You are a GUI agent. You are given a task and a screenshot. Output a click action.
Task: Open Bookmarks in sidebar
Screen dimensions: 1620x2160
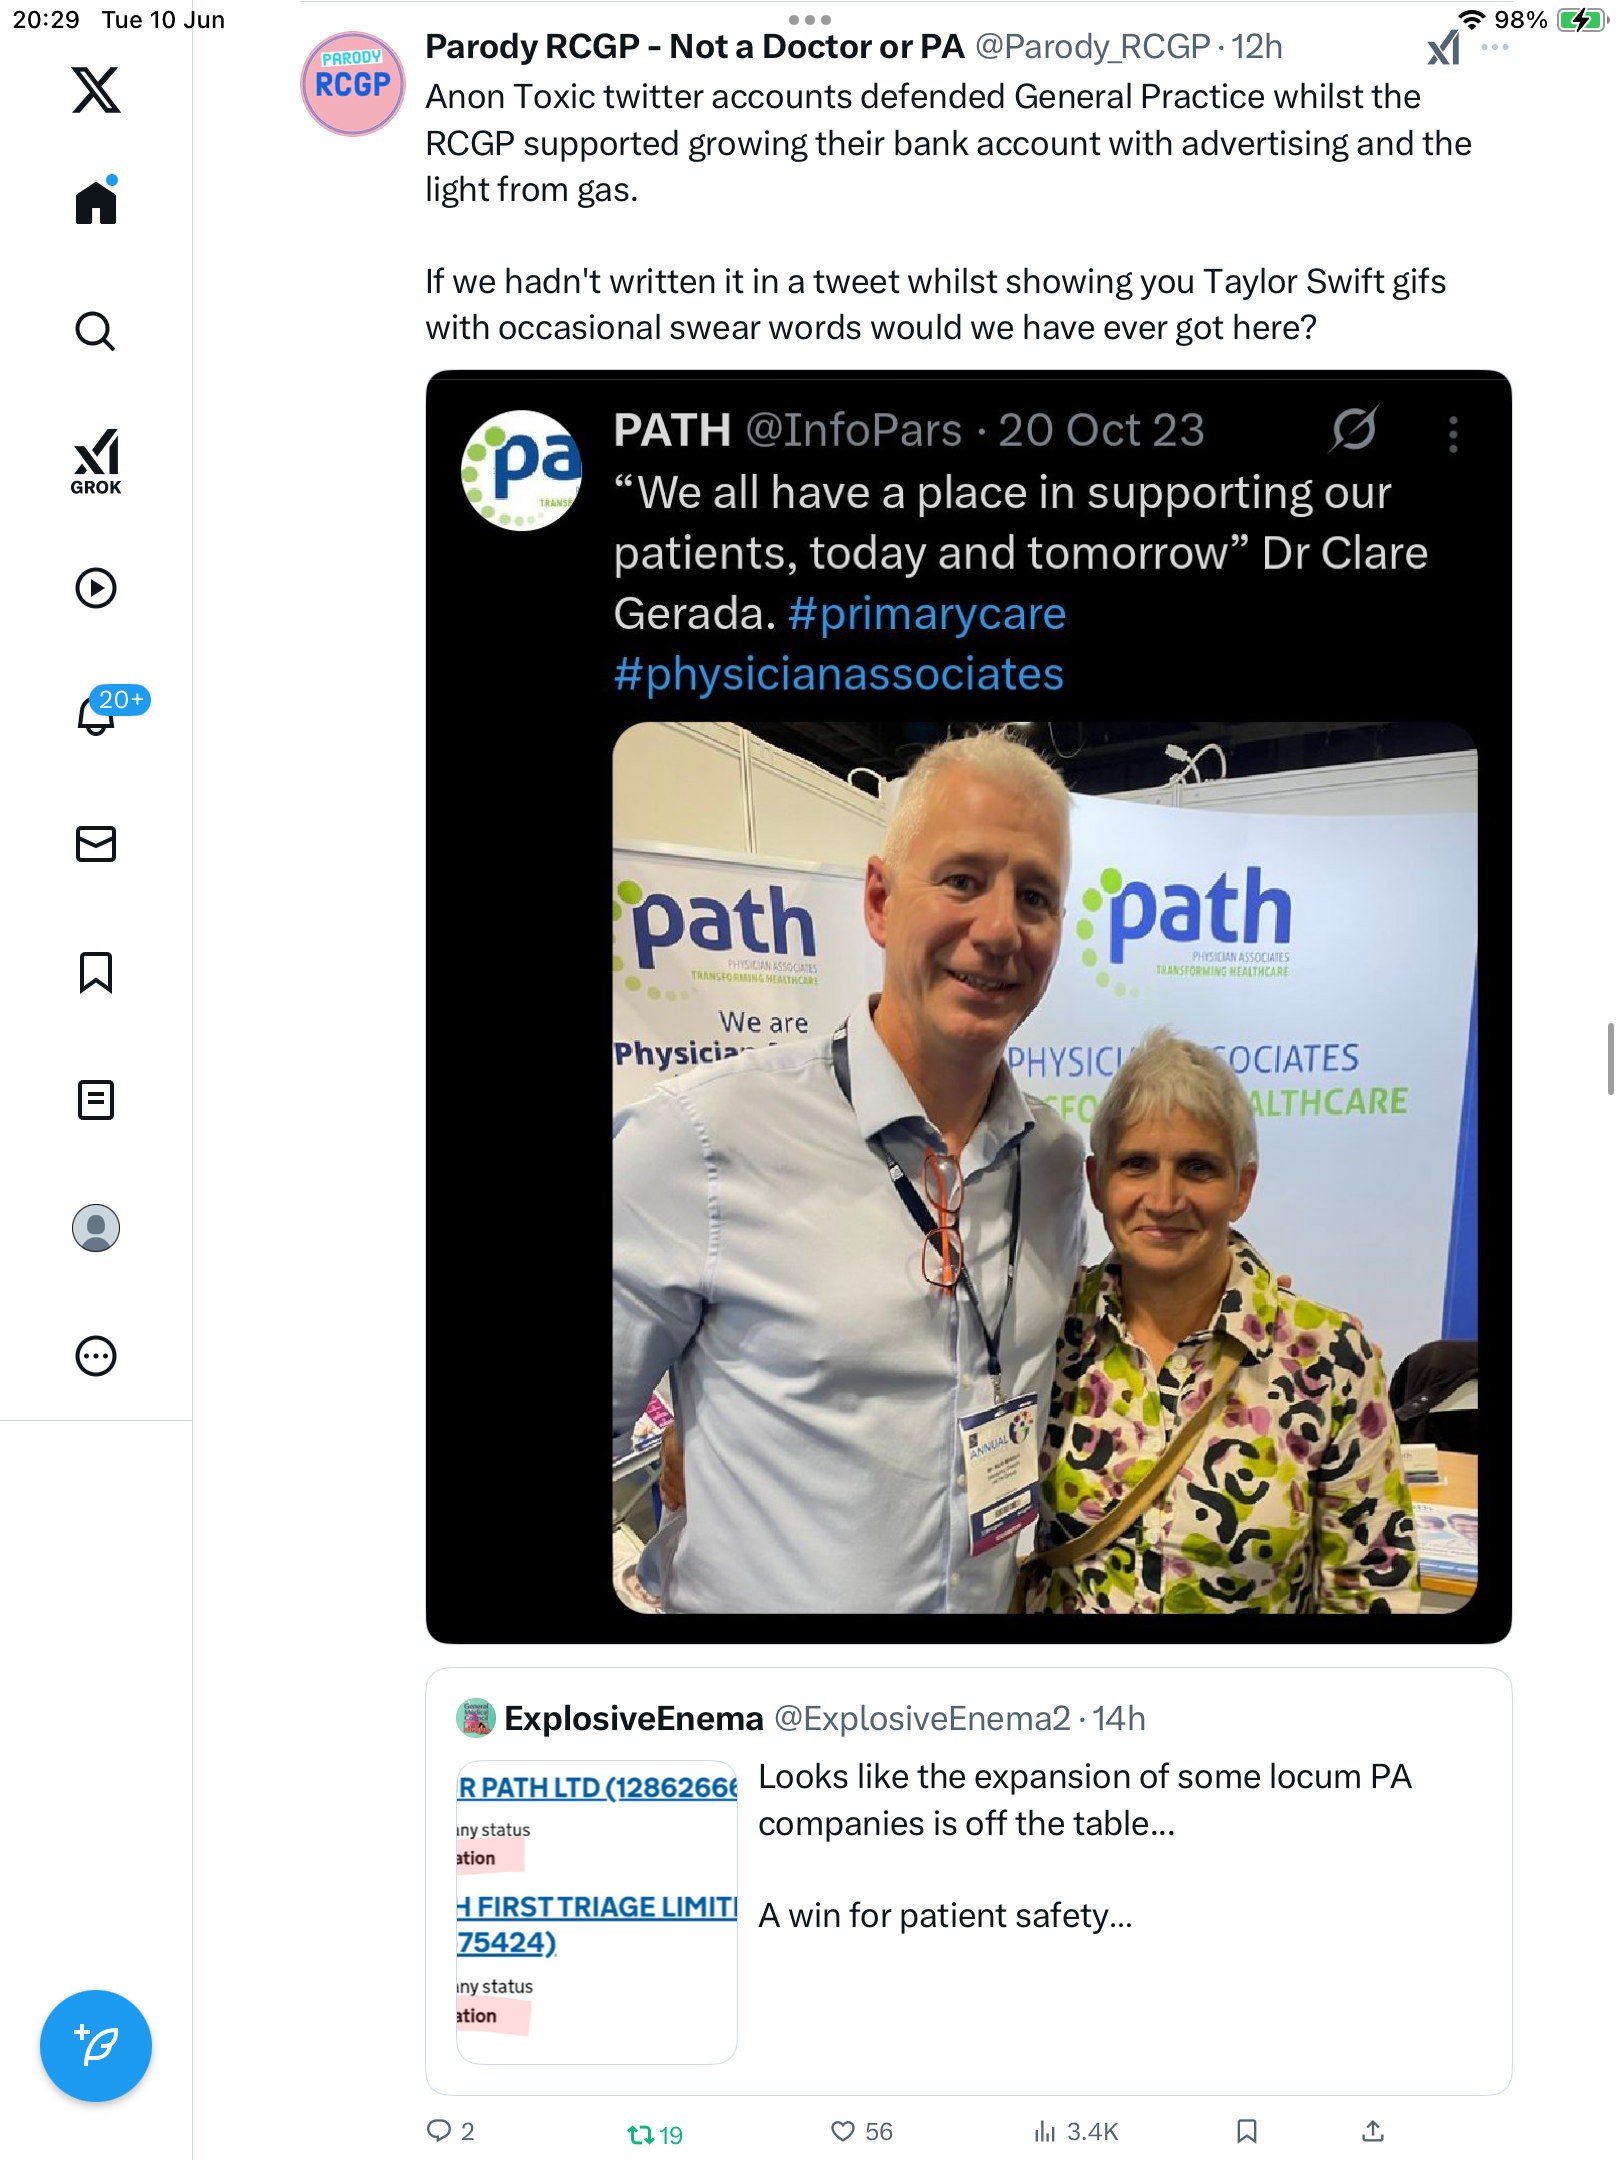(96, 972)
